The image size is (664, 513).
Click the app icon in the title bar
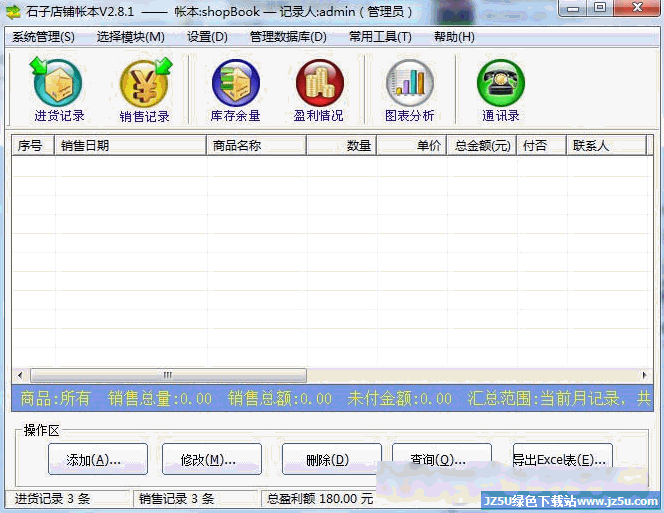tap(12, 12)
